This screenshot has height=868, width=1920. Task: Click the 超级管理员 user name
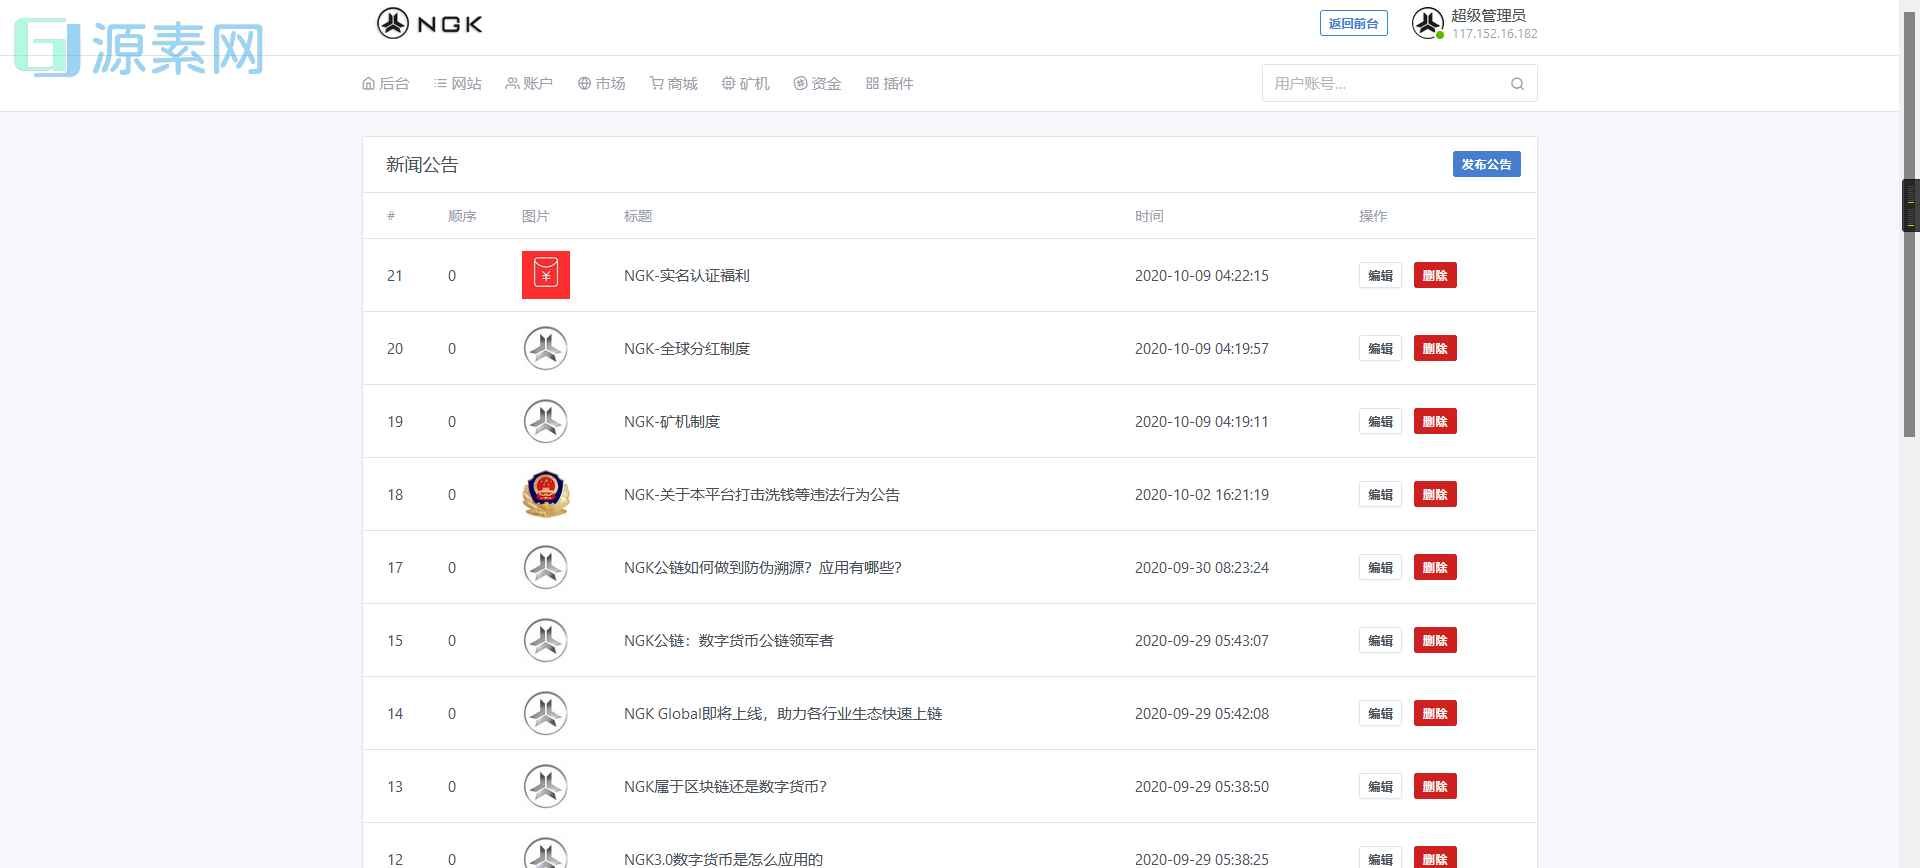(x=1488, y=15)
